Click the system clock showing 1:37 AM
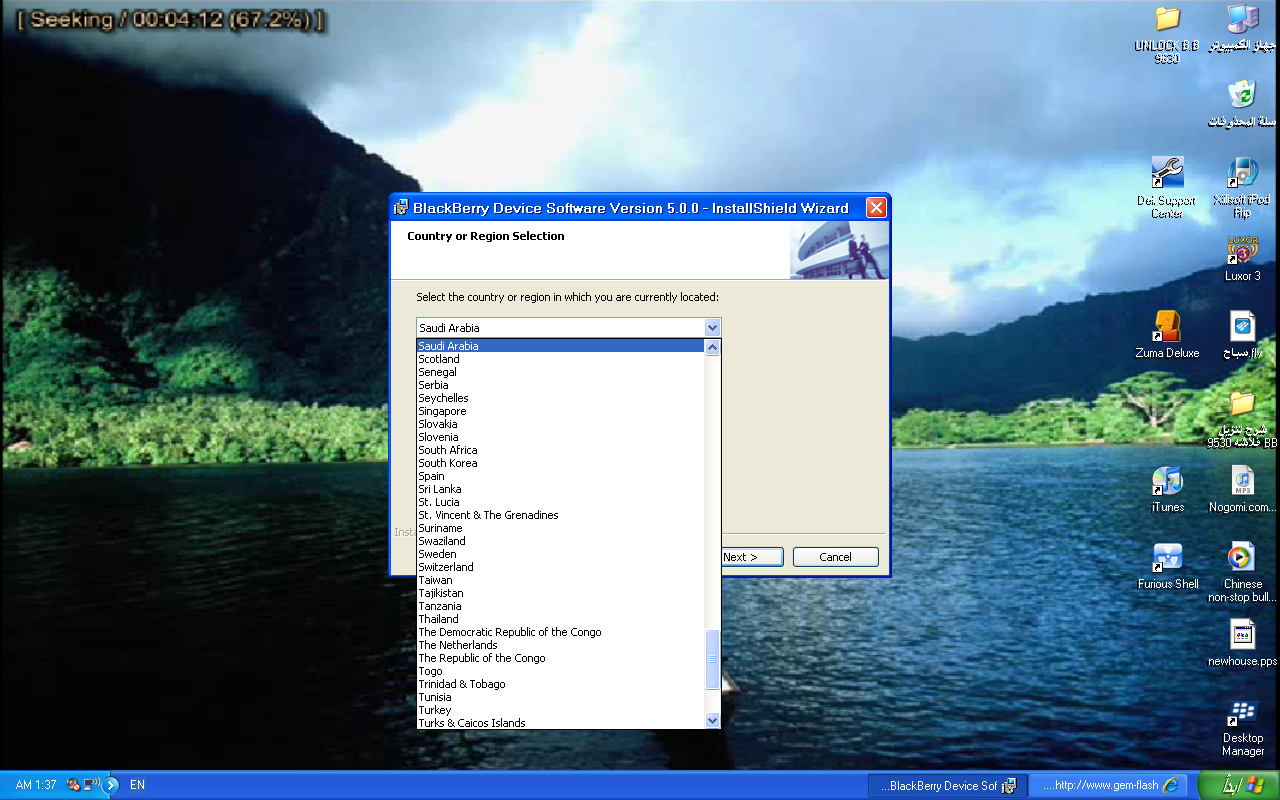The width and height of the screenshot is (1280, 800). tap(36, 785)
